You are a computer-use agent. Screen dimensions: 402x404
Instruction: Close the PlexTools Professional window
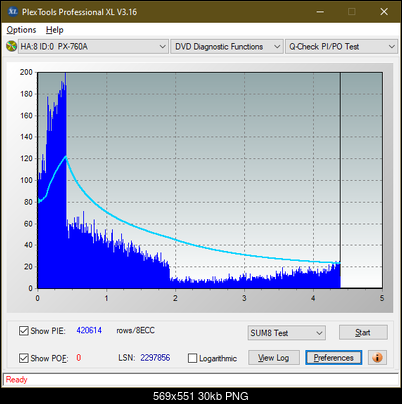384,12
